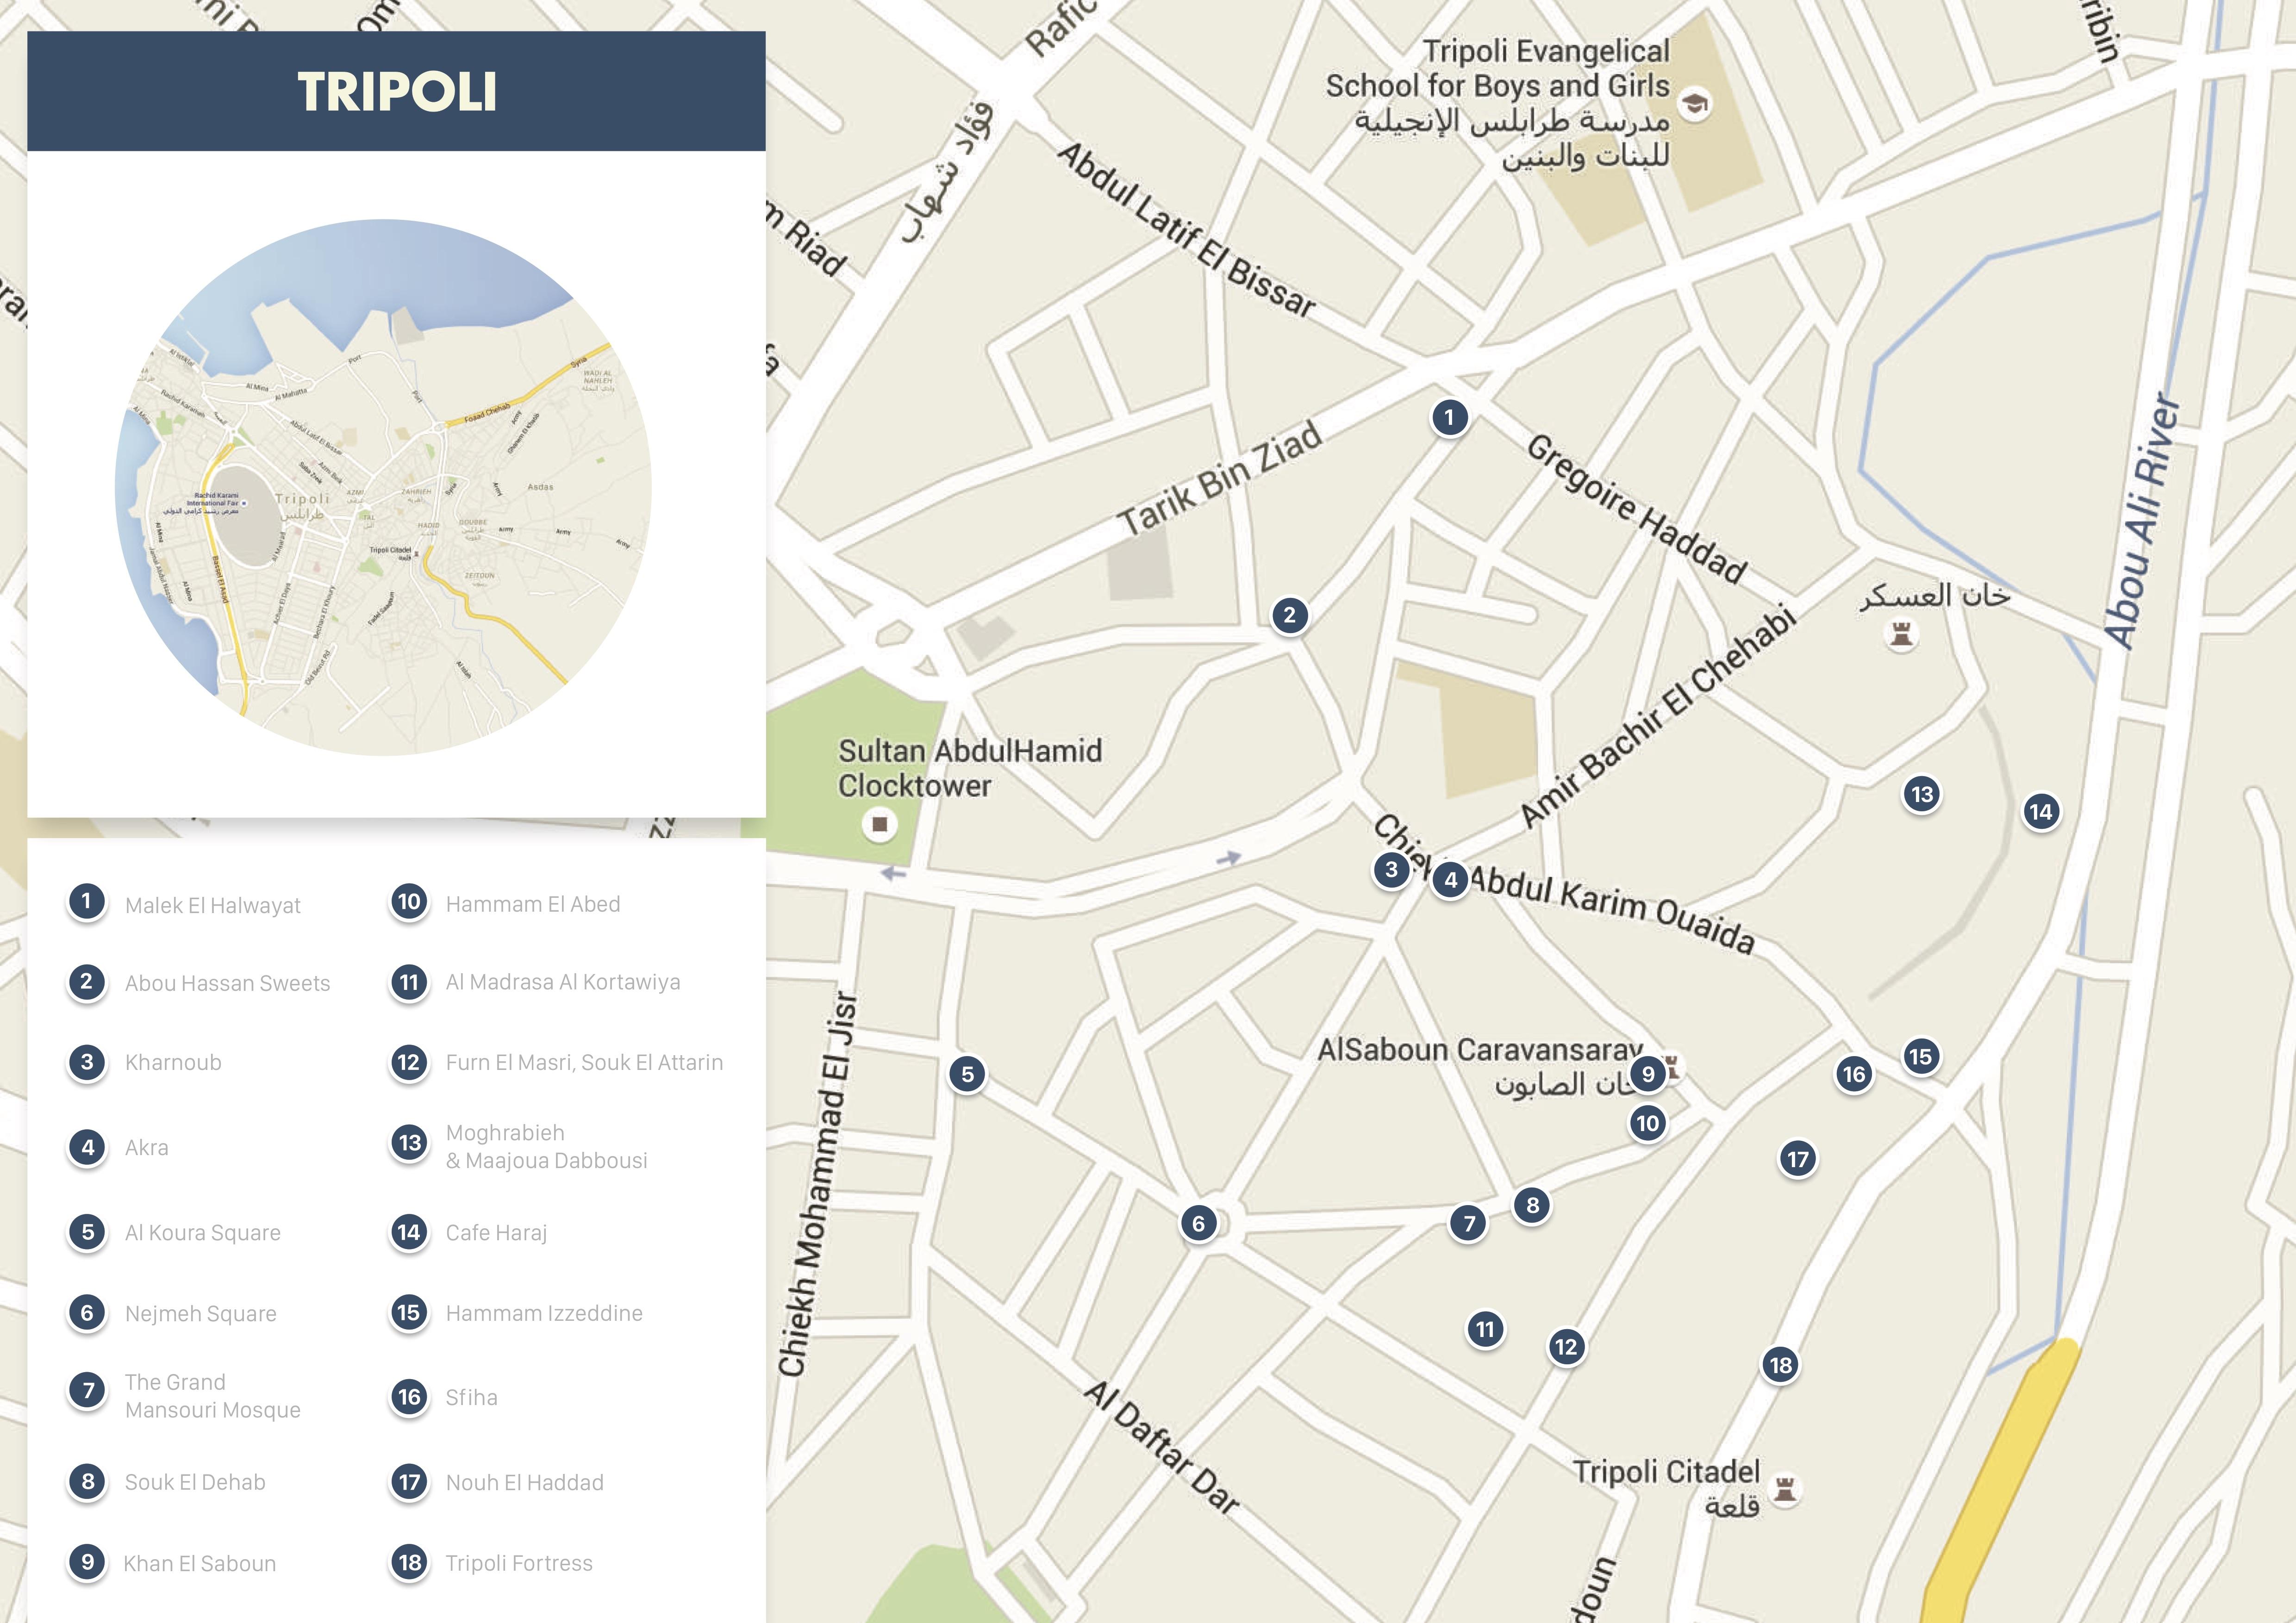Image resolution: width=2296 pixels, height=1623 pixels.
Task: Click Furn El Masri, Souk El Attarin entry
Action: point(584,1062)
